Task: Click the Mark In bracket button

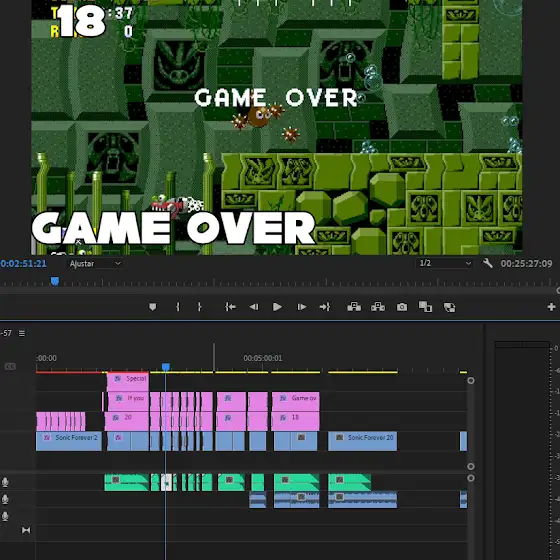Action: tap(178, 307)
